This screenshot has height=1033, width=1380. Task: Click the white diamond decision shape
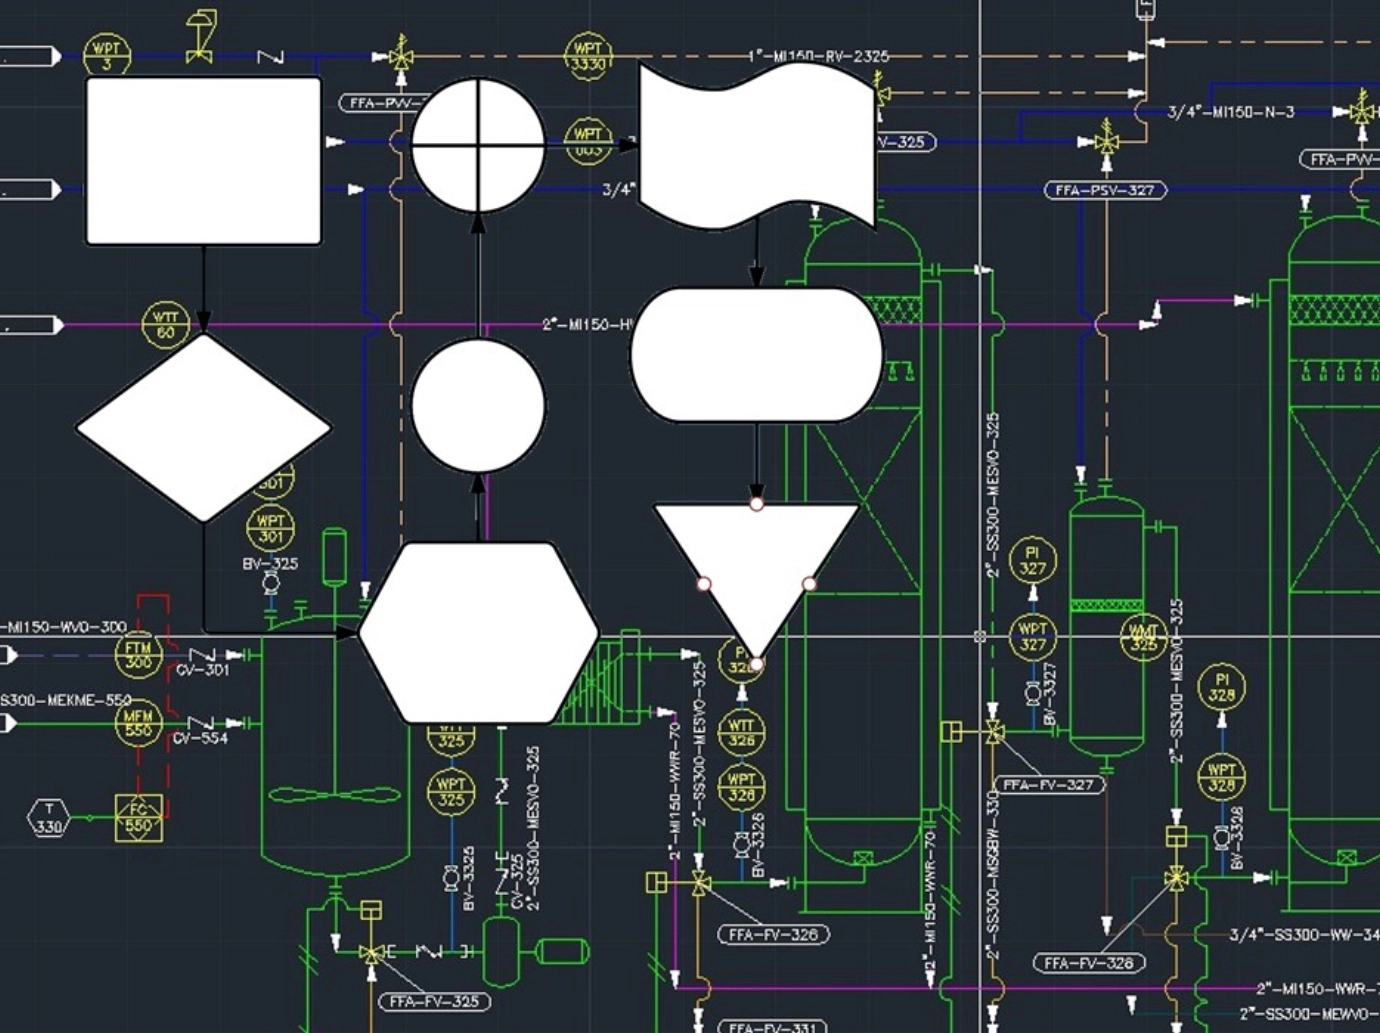[204, 428]
